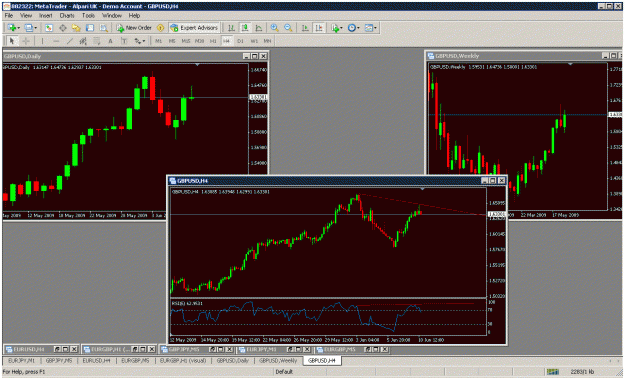Switch to the EURGBP,H1 (visual) tab
The width and height of the screenshot is (625, 378).
183,361
